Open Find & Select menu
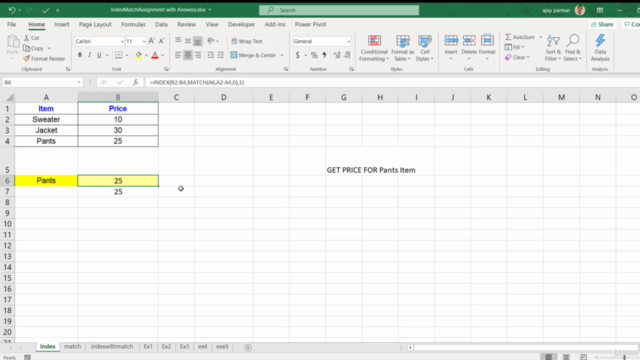This screenshot has height=360, width=640. pos(573,48)
